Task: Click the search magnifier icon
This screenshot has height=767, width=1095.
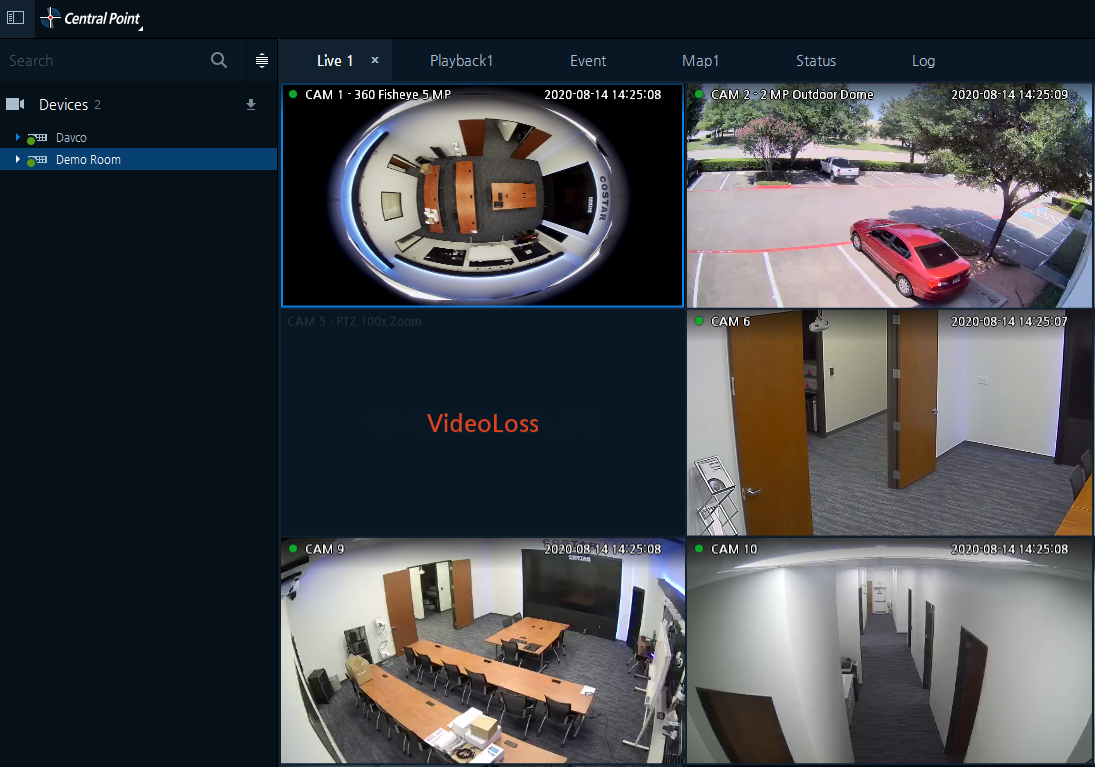Action: [x=219, y=61]
